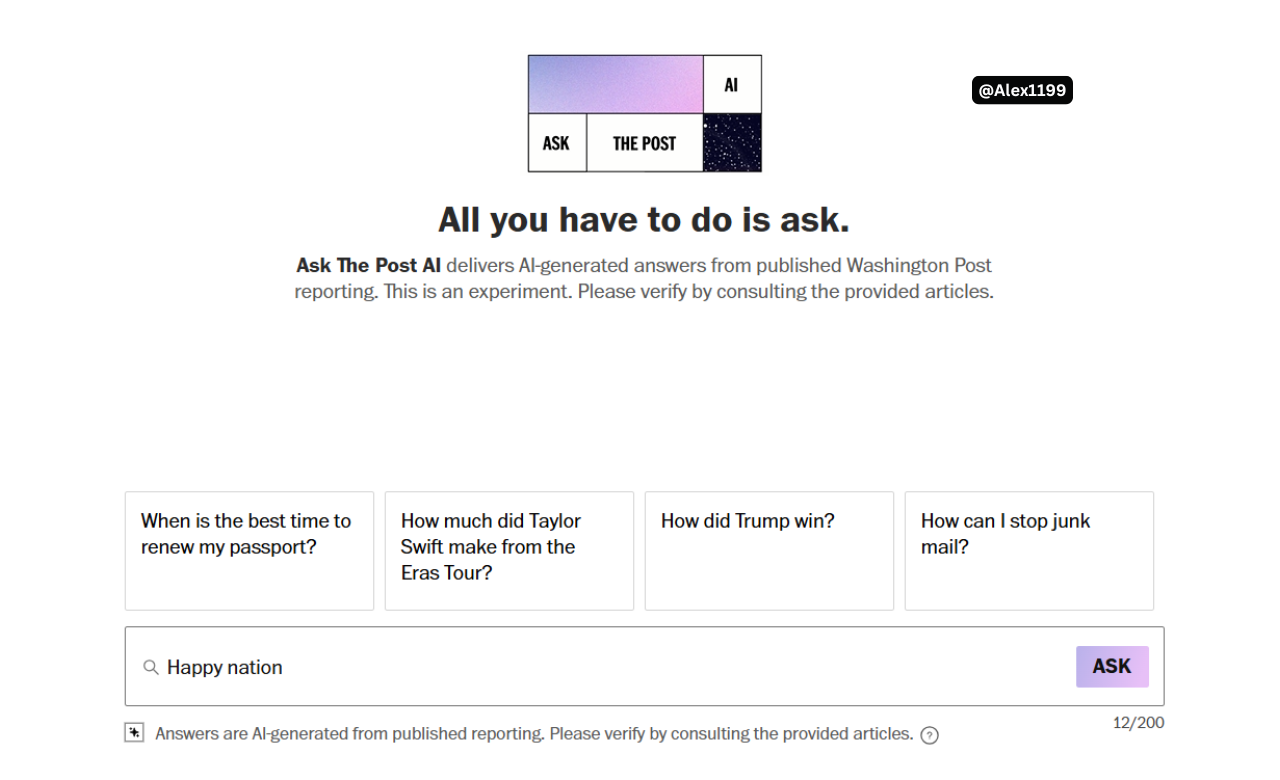
Task: Pick the 'How can I stop junk mail?' card
Action: click(1029, 551)
